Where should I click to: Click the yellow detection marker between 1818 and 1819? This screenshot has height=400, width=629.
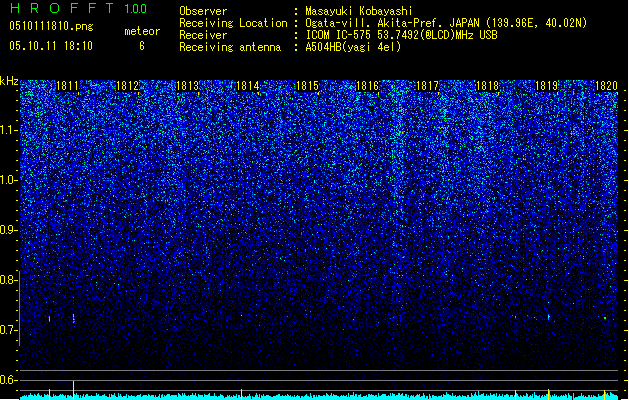coord(515,394)
